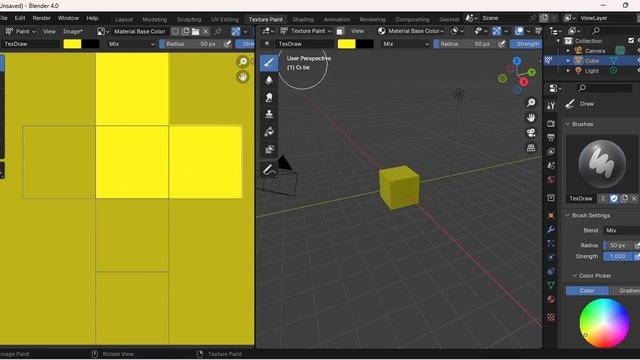Select the Gradient tab in Color Picker
The image size is (640, 360).
624,291
